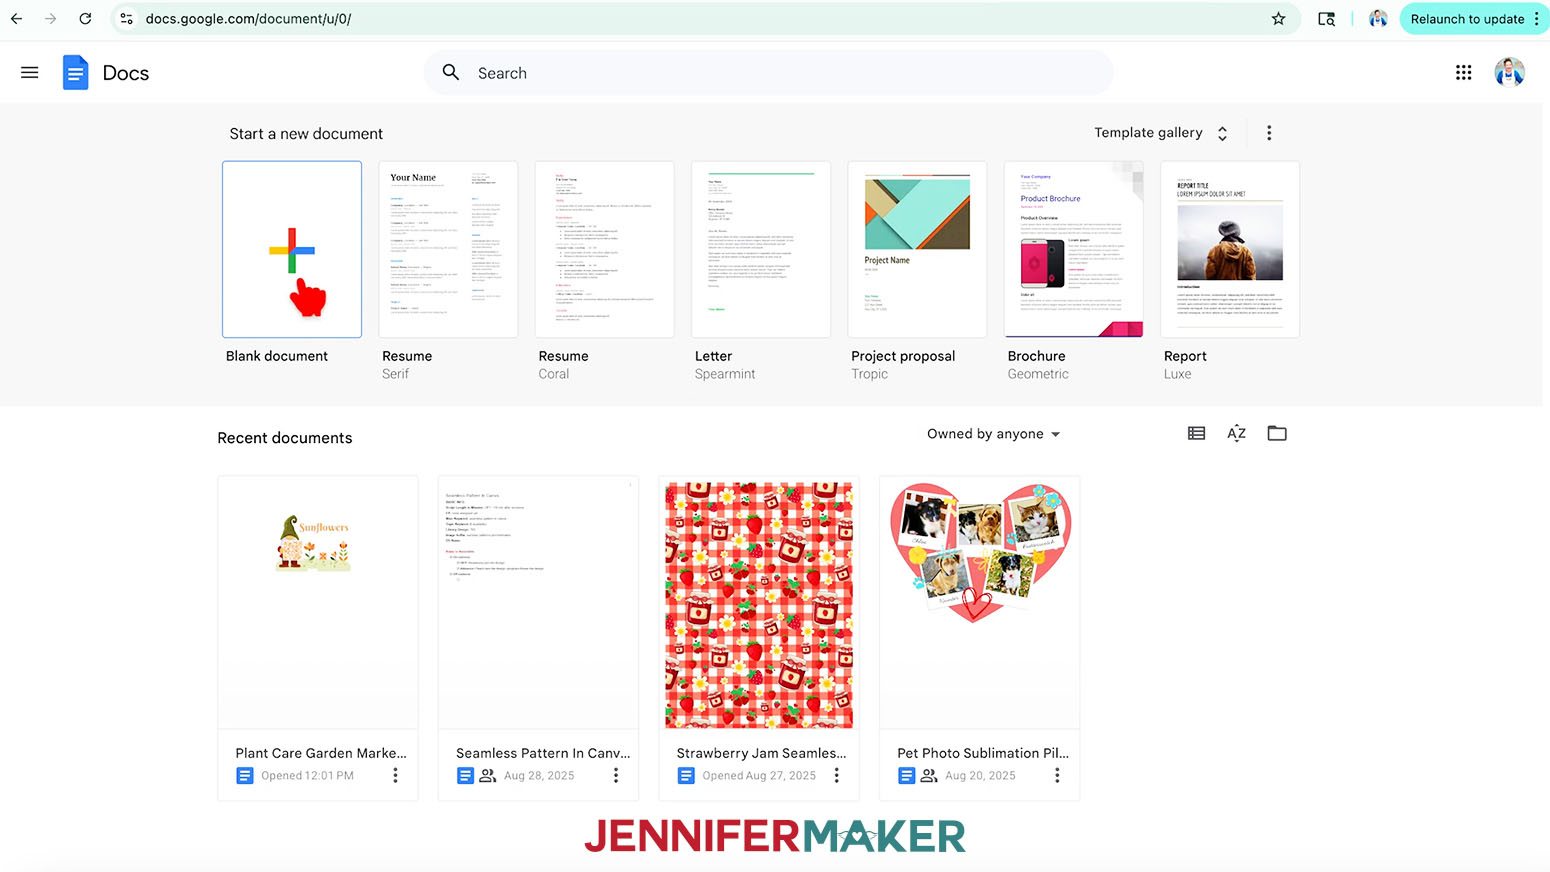Image resolution: width=1550 pixels, height=872 pixels.
Task: Reload the current page
Action: click(86, 19)
